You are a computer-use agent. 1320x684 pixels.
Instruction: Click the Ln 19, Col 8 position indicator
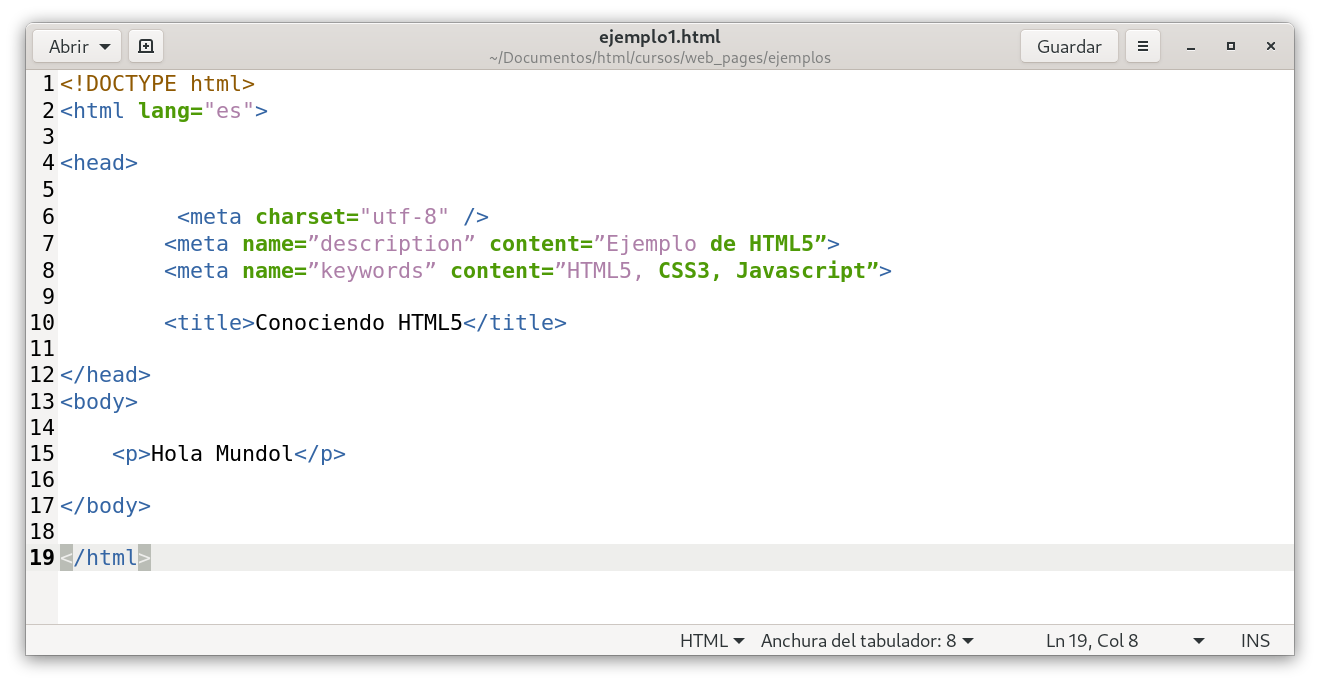1092,641
